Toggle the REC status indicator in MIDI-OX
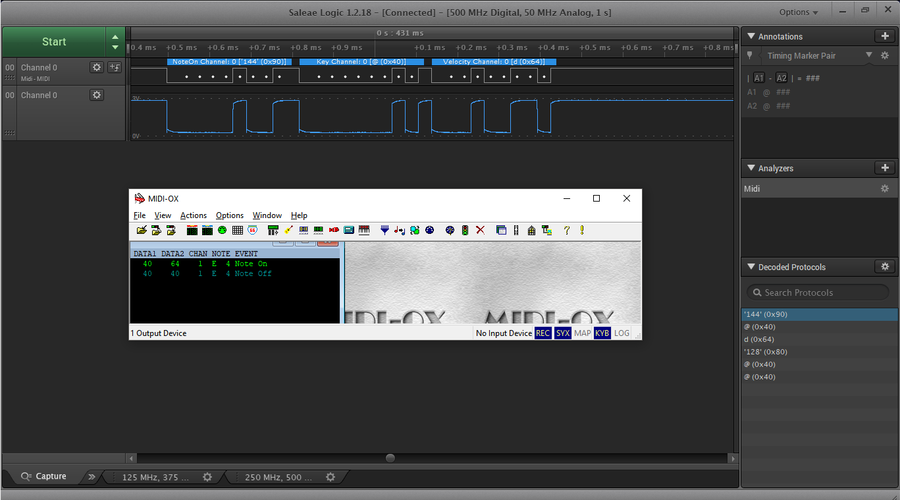 tap(543, 333)
